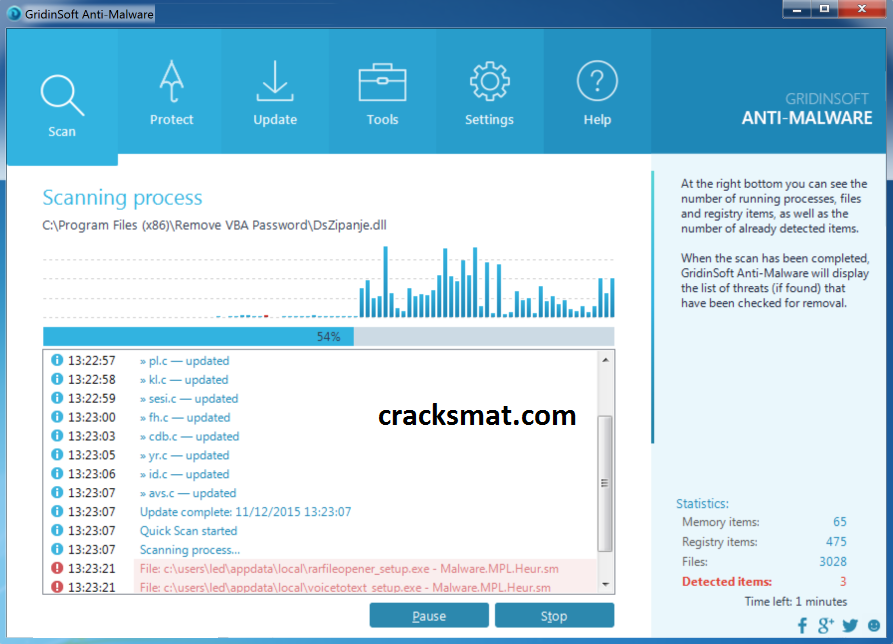893x644 pixels.
Task: Close the GridinSoft Anti-Malware window
Action: 862,9
